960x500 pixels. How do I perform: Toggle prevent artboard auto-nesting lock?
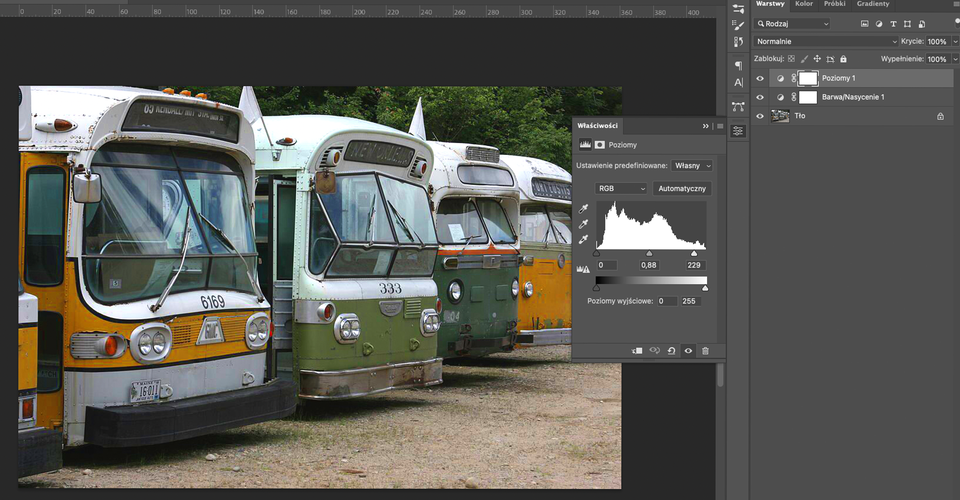(x=830, y=59)
